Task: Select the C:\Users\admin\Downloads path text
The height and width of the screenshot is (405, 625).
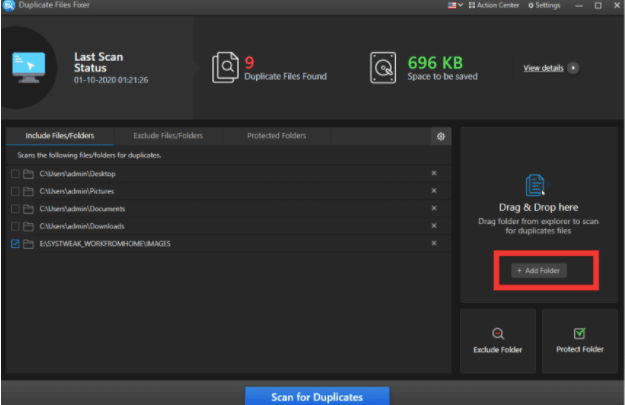Action: (82, 226)
